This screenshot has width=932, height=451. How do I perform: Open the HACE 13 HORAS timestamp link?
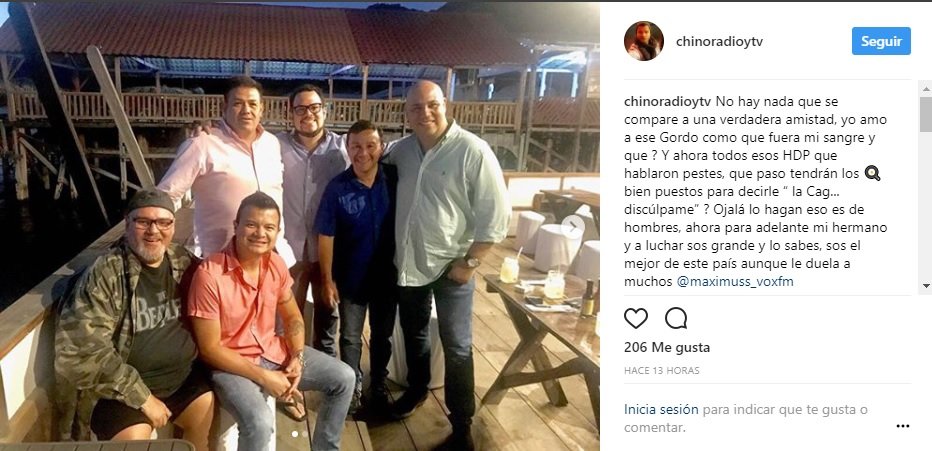coord(662,371)
